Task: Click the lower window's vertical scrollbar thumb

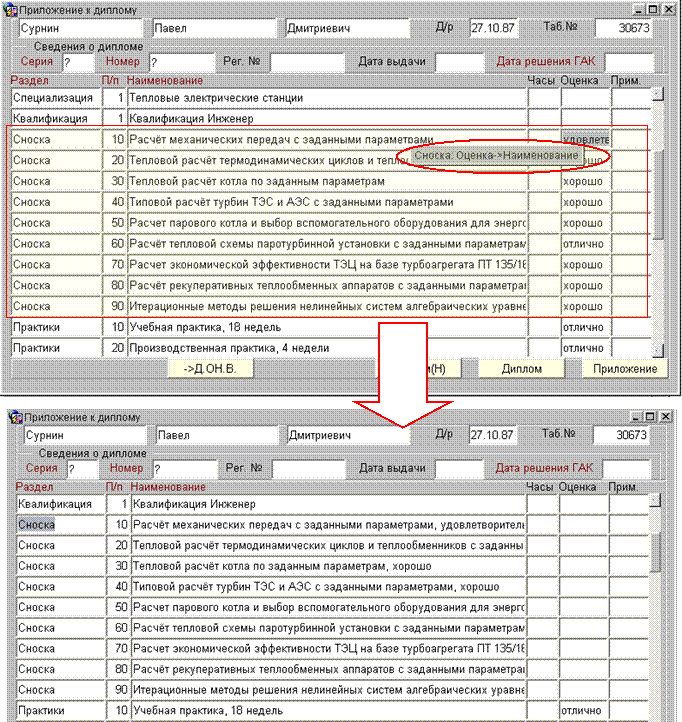Action: [654, 553]
